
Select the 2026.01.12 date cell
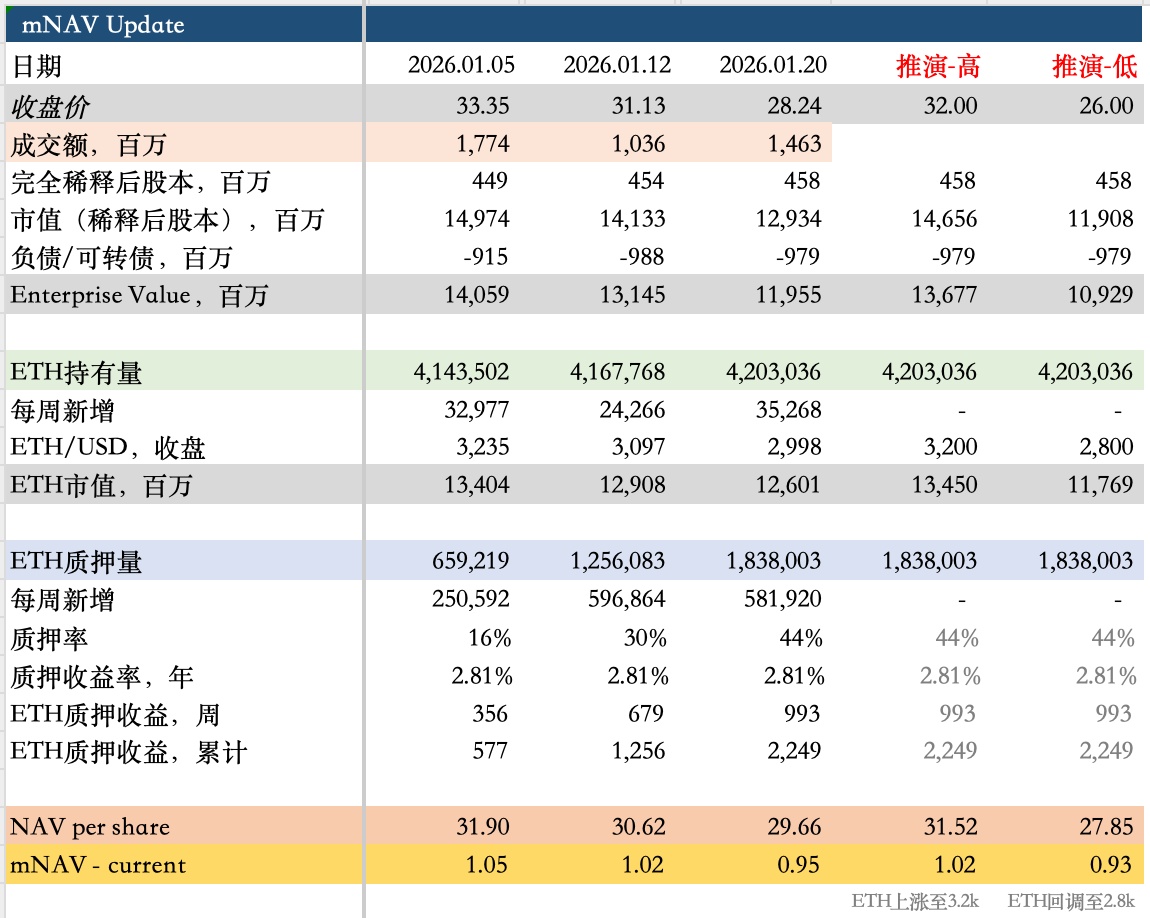pos(617,66)
